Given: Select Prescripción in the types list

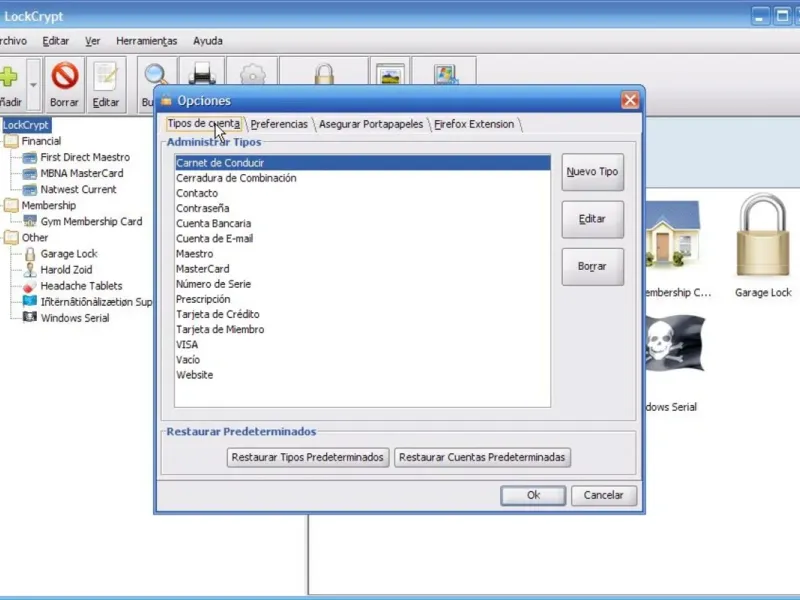Looking at the screenshot, I should [362, 299].
